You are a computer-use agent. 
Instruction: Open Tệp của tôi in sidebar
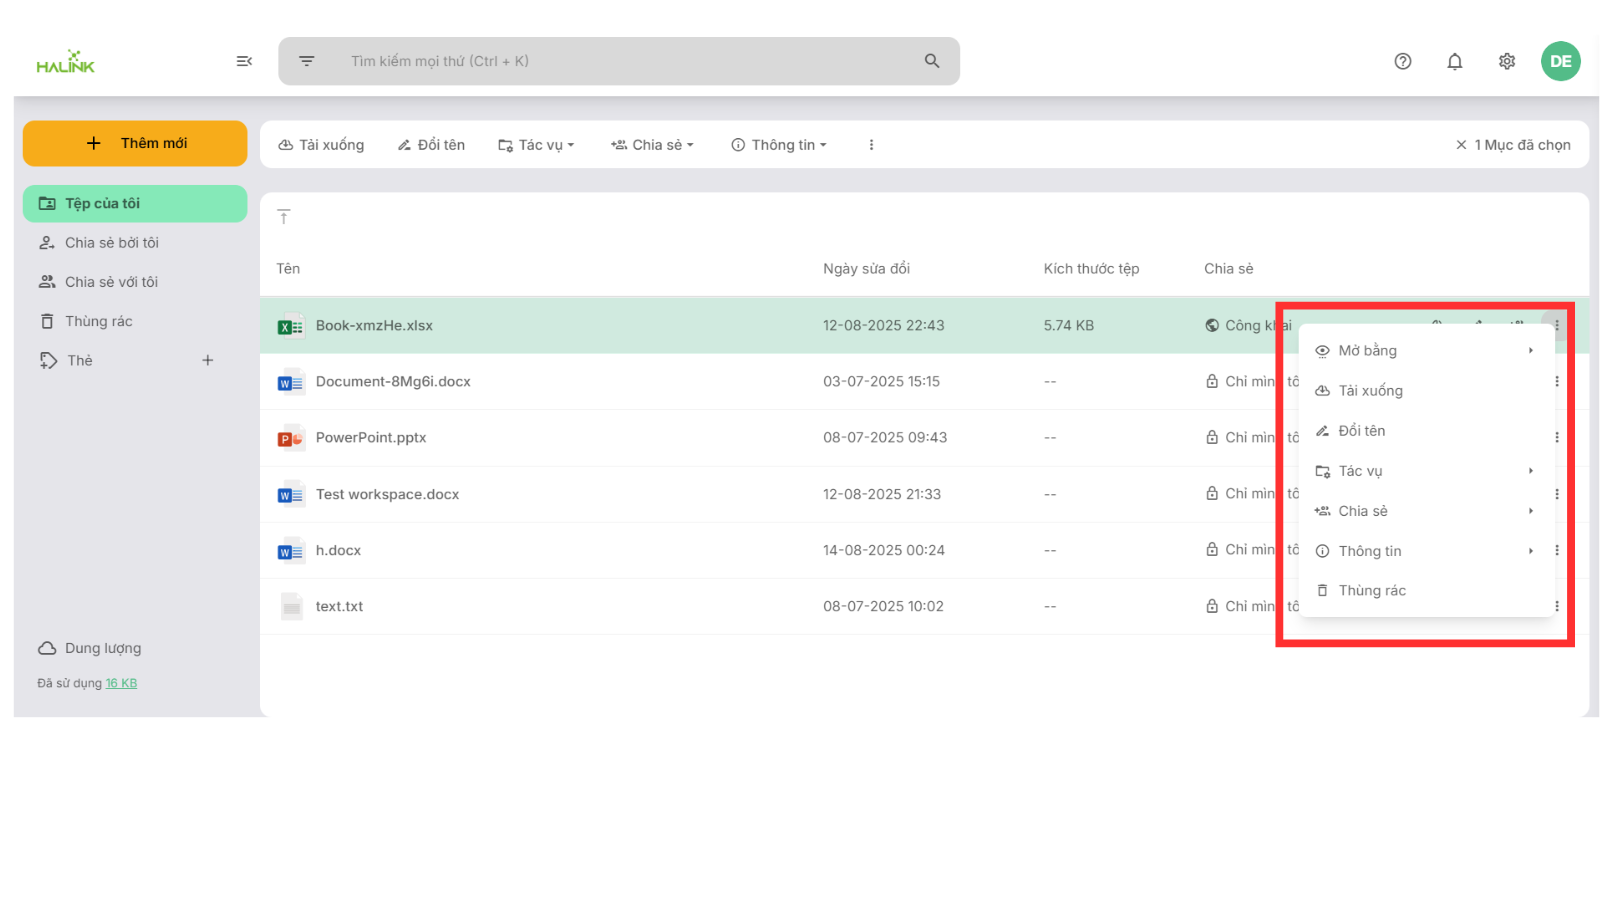click(x=135, y=203)
